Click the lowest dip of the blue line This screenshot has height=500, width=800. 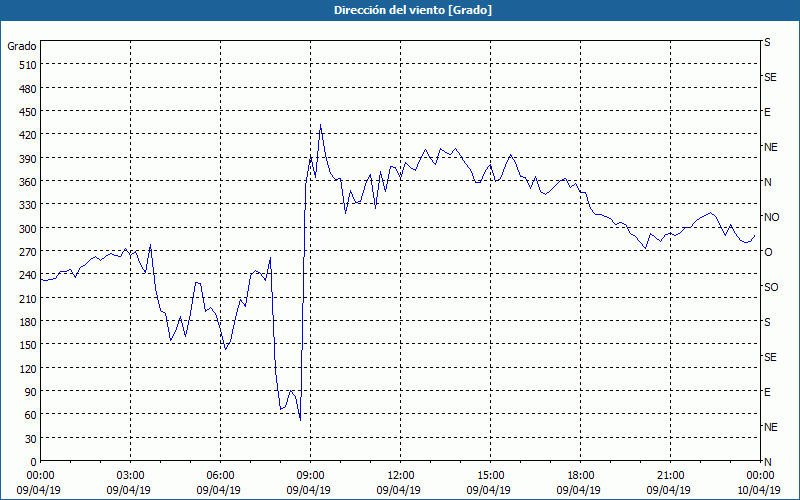point(301,420)
